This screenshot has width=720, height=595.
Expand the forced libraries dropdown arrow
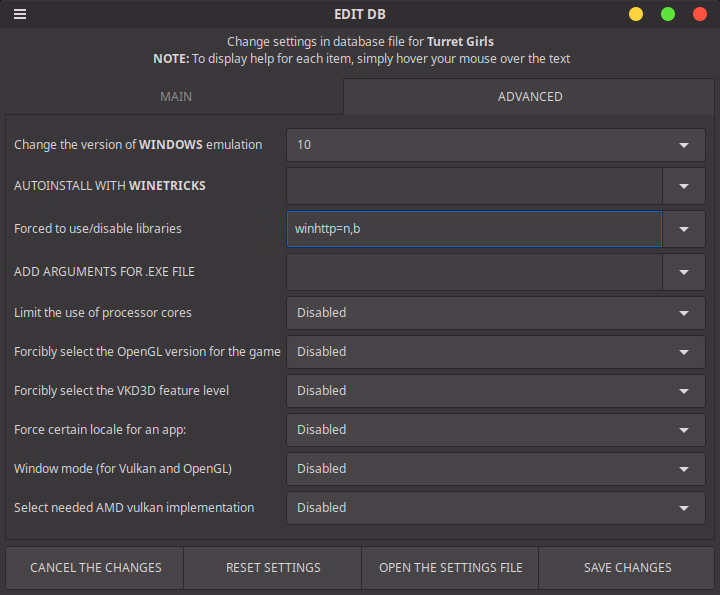[684, 229]
